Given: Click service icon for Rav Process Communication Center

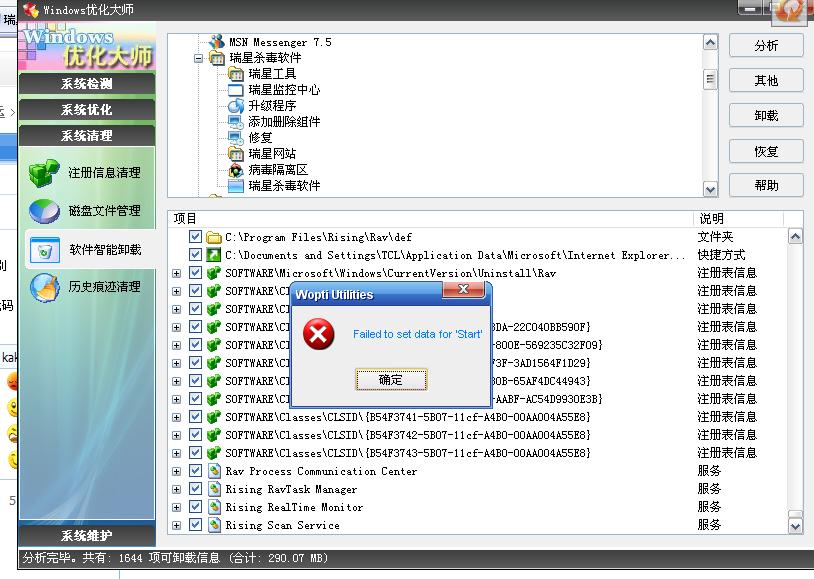Looking at the screenshot, I should 214,471.
